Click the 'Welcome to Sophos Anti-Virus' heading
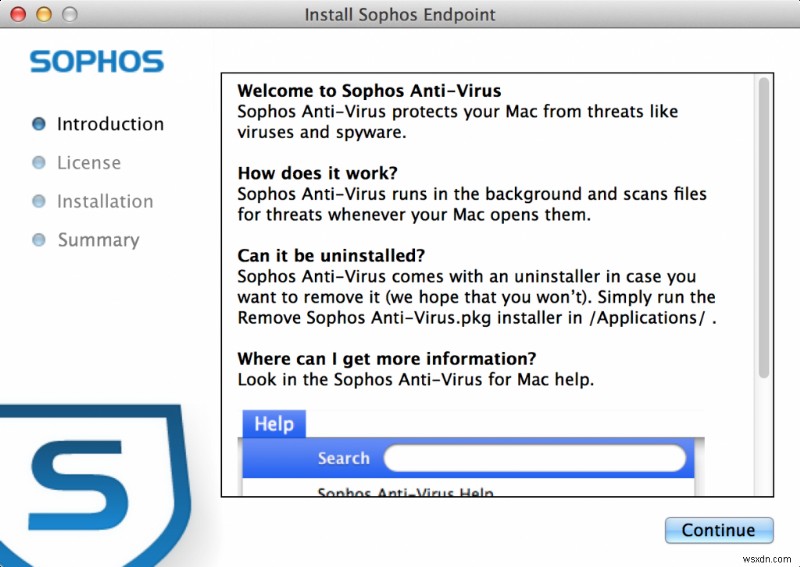 [369, 91]
